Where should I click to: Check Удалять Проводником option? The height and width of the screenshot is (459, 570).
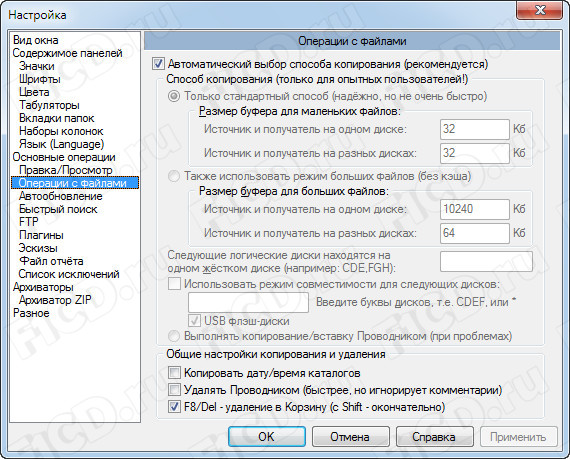[174, 390]
